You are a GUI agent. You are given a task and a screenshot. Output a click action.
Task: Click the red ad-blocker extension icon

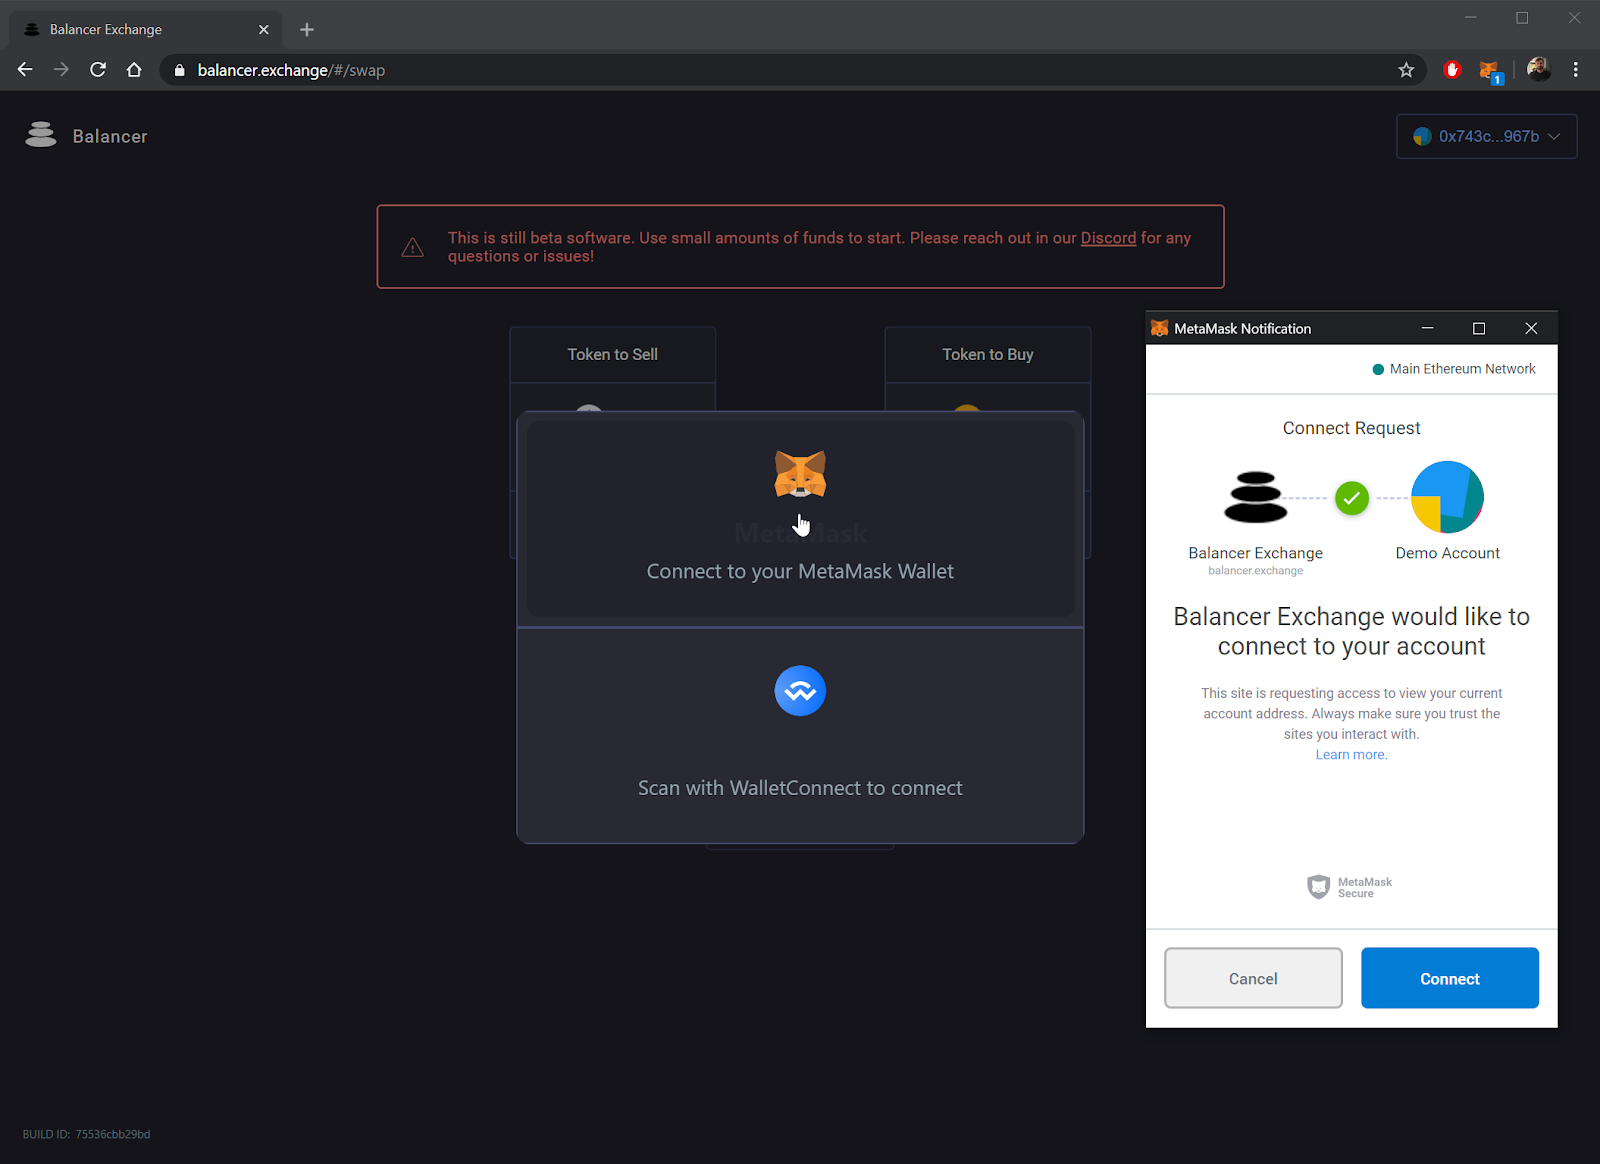pyautogui.click(x=1452, y=70)
